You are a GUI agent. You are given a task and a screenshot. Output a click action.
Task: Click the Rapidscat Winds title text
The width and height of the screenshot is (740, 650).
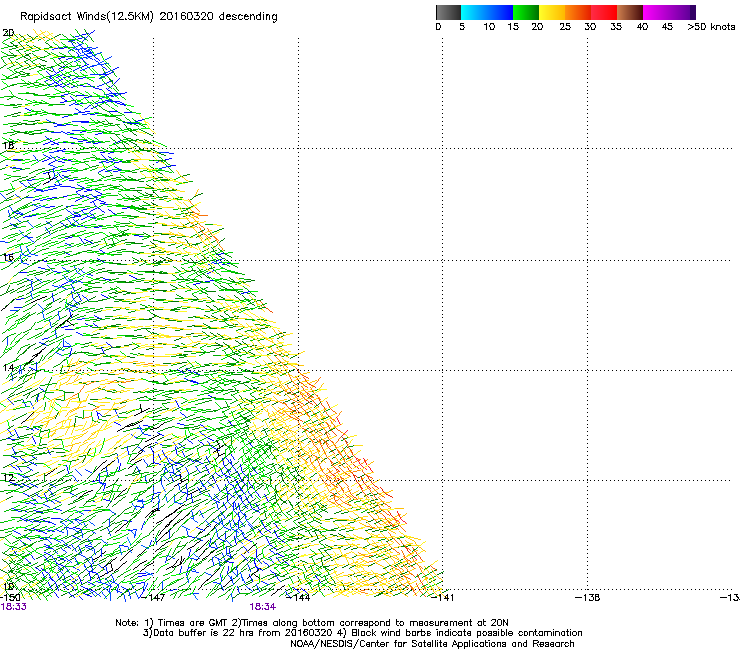tap(149, 17)
